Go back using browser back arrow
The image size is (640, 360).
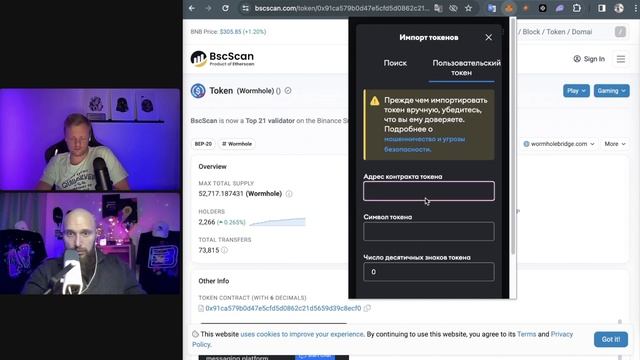click(x=192, y=8)
